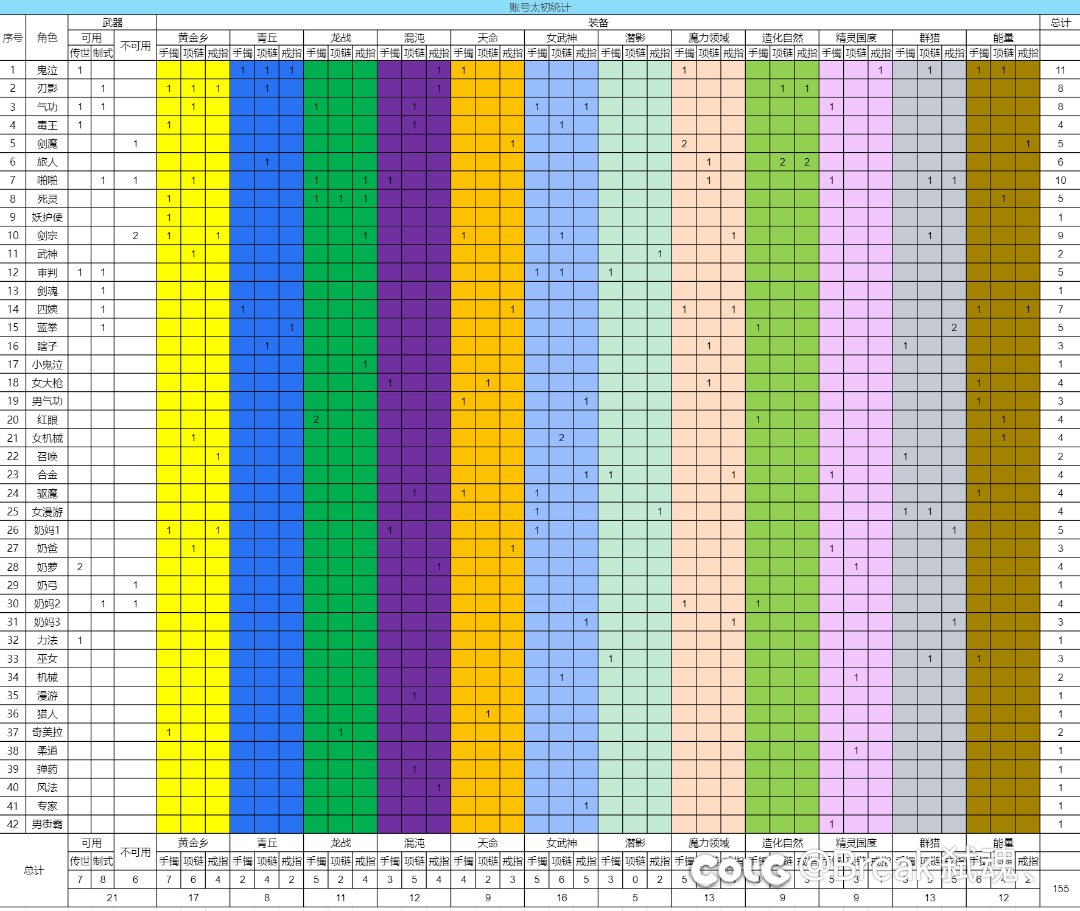Image resolution: width=1080 pixels, height=911 pixels.
Task: Click the 男气功 character cell
Action: click(47, 401)
